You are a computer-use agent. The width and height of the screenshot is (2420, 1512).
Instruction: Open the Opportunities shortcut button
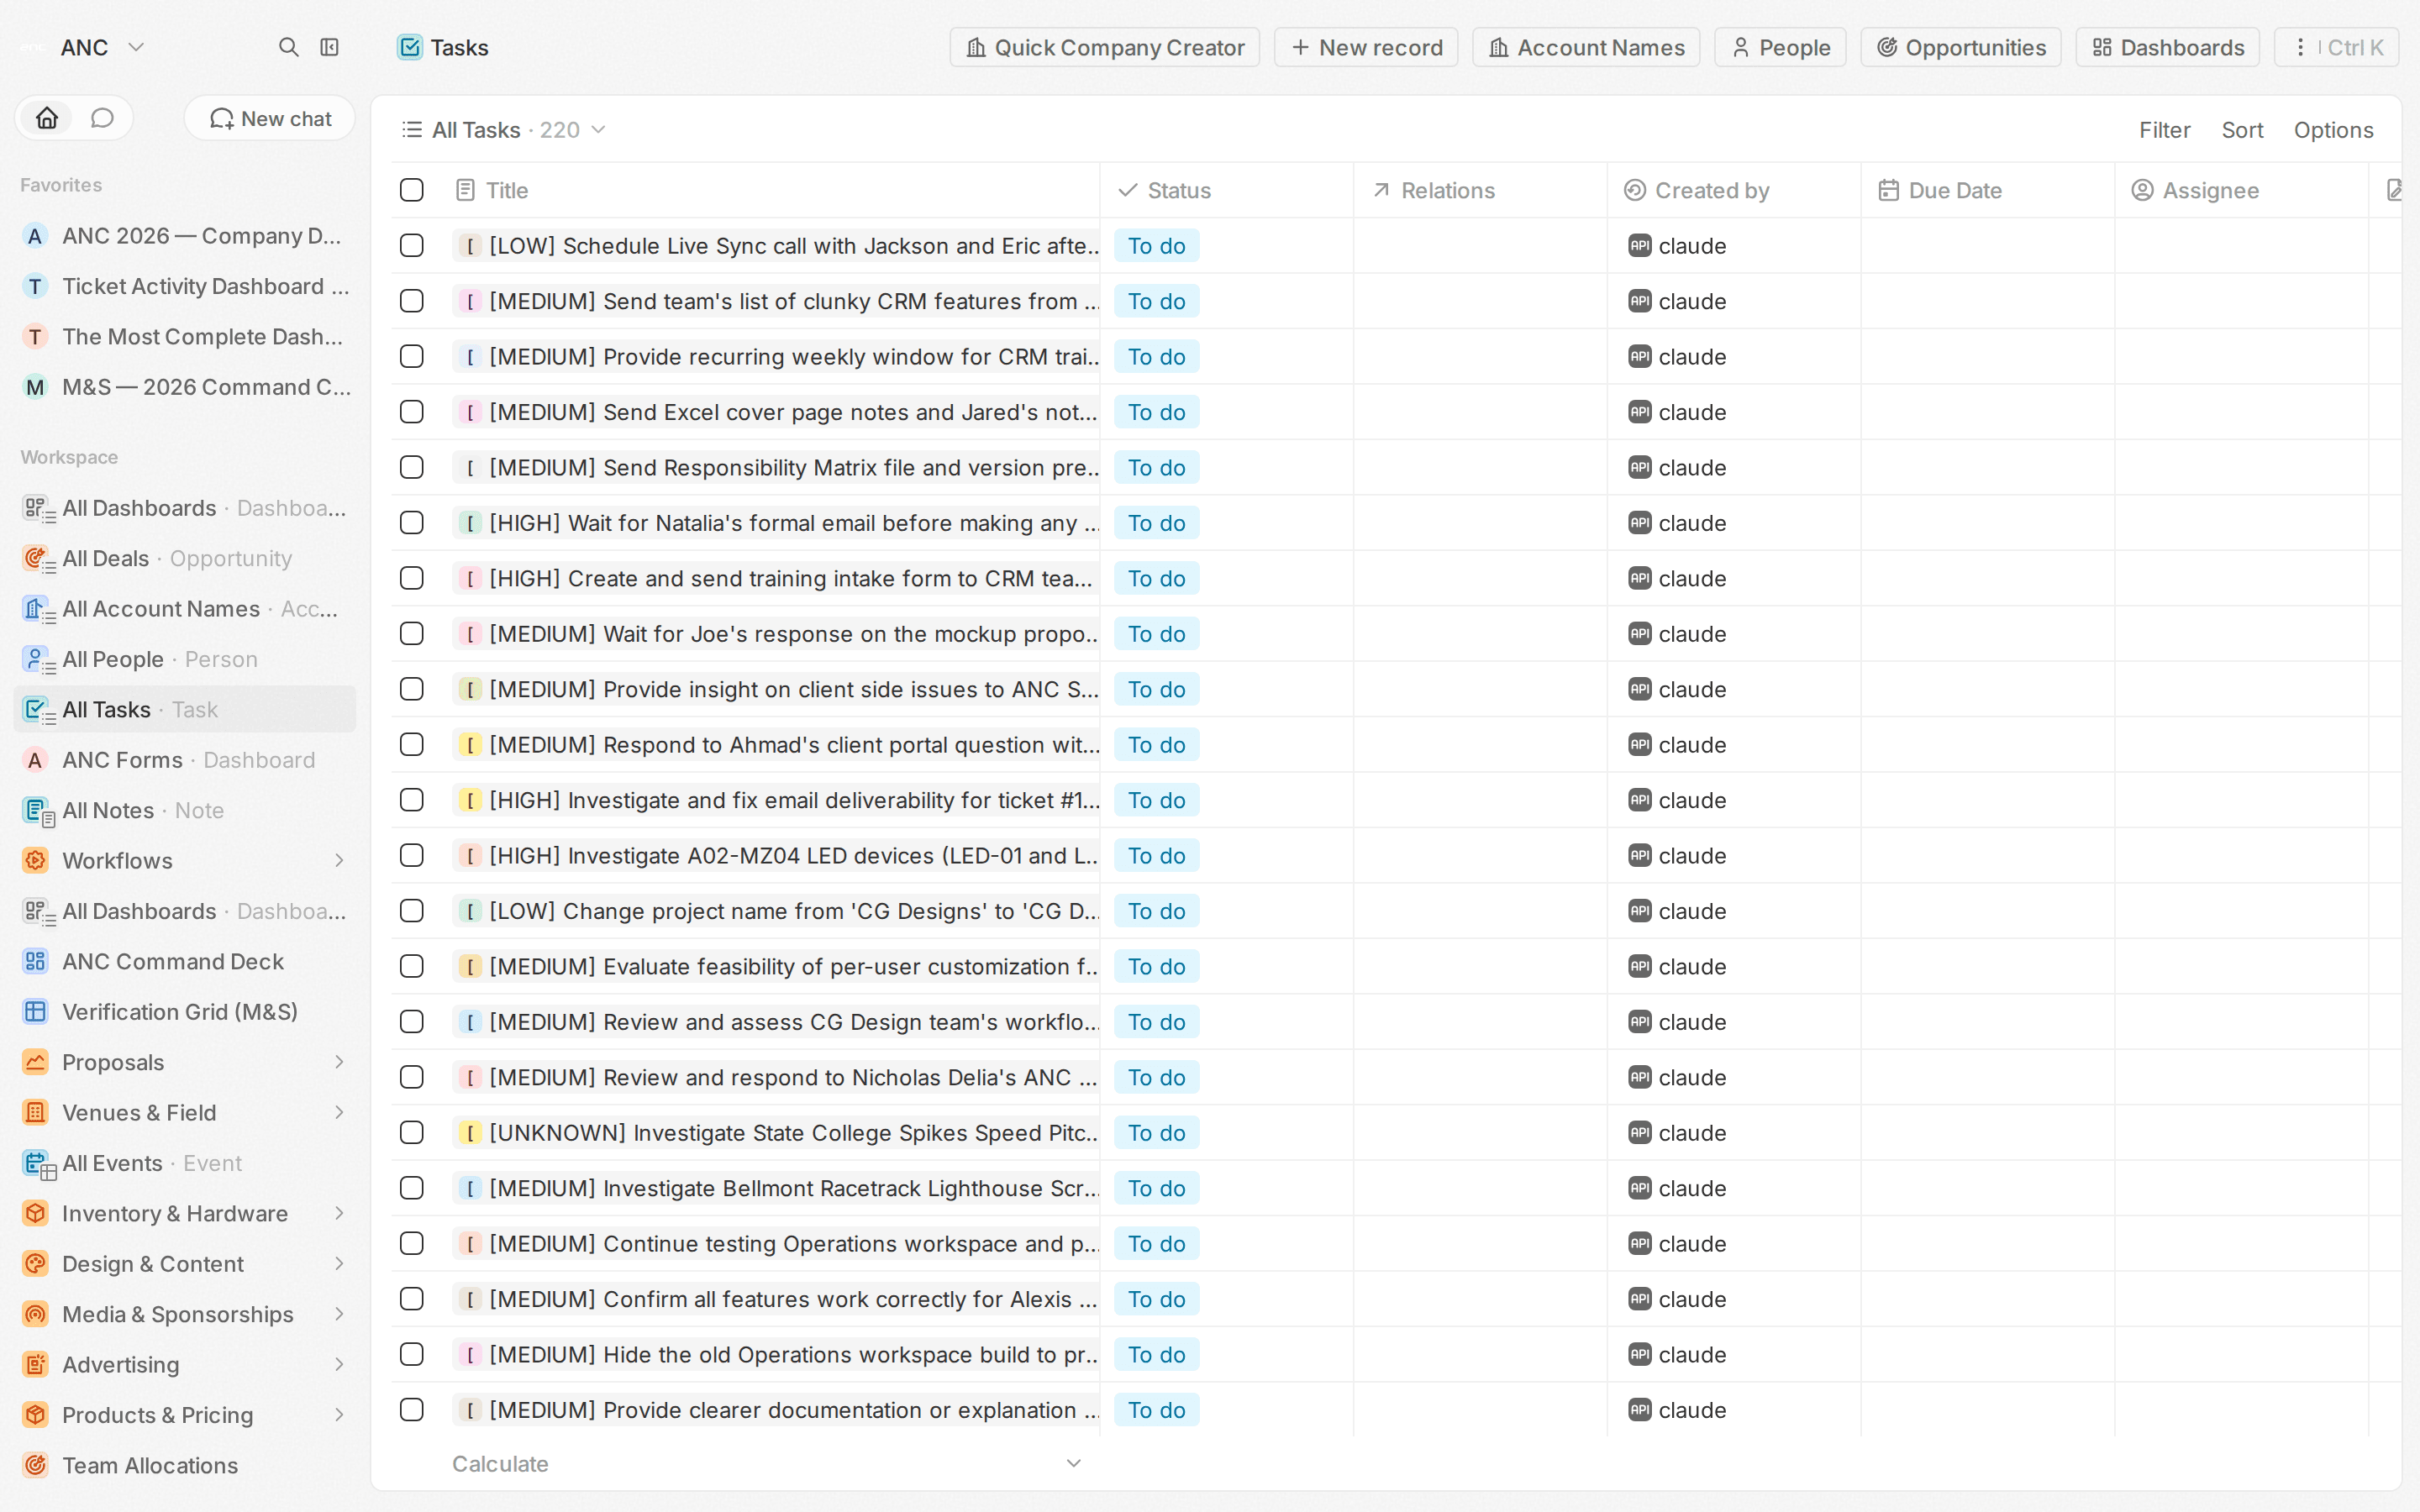click(1960, 47)
